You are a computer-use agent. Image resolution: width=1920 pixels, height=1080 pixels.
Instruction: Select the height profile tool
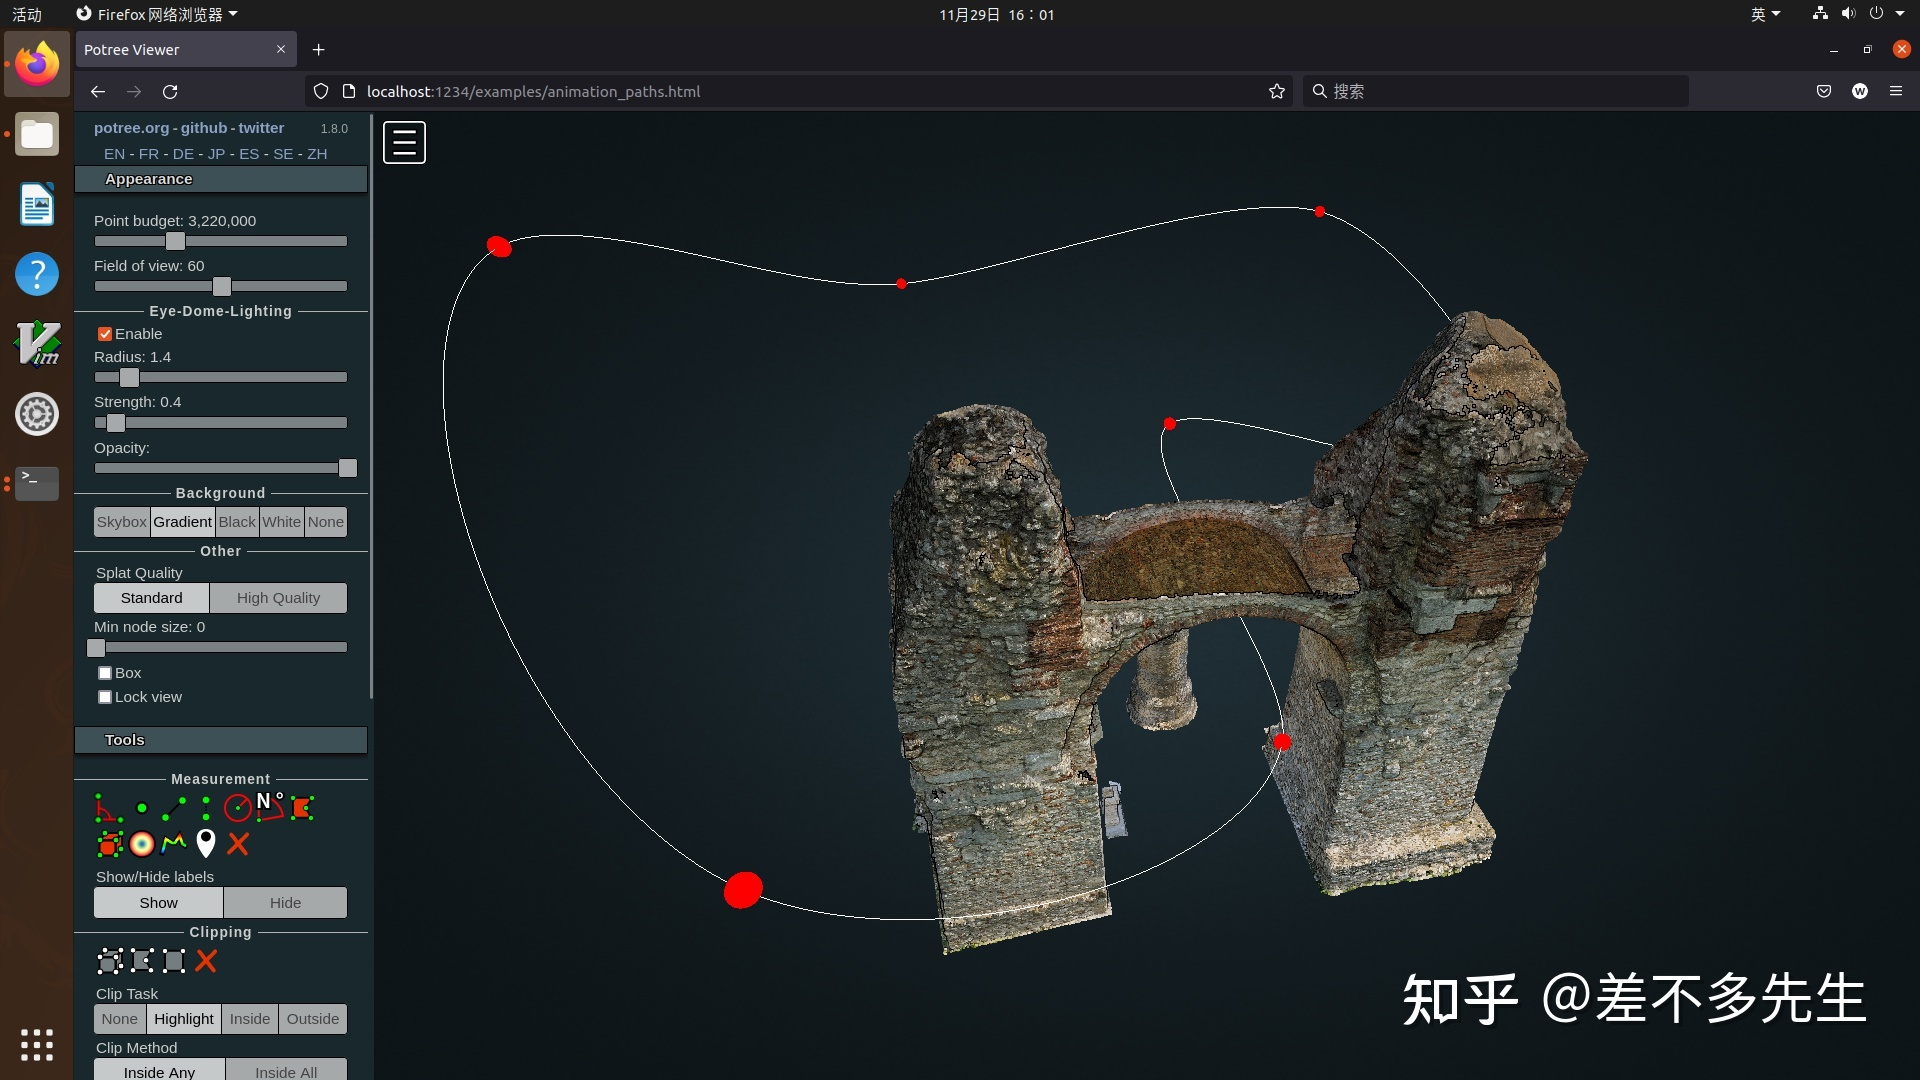[174, 844]
